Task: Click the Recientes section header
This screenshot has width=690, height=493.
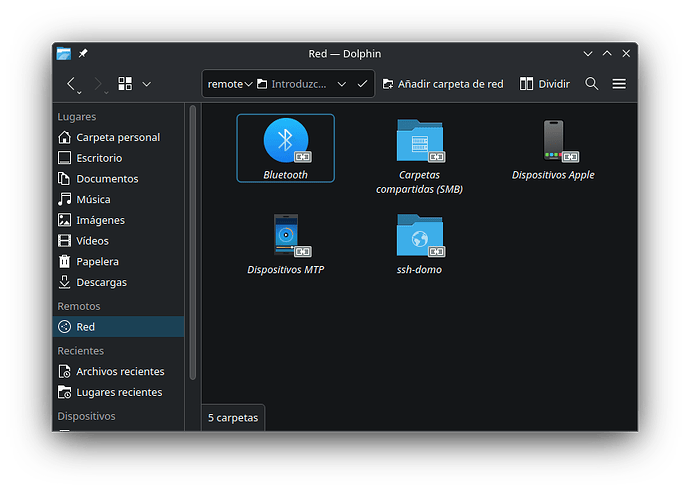Action: click(81, 351)
